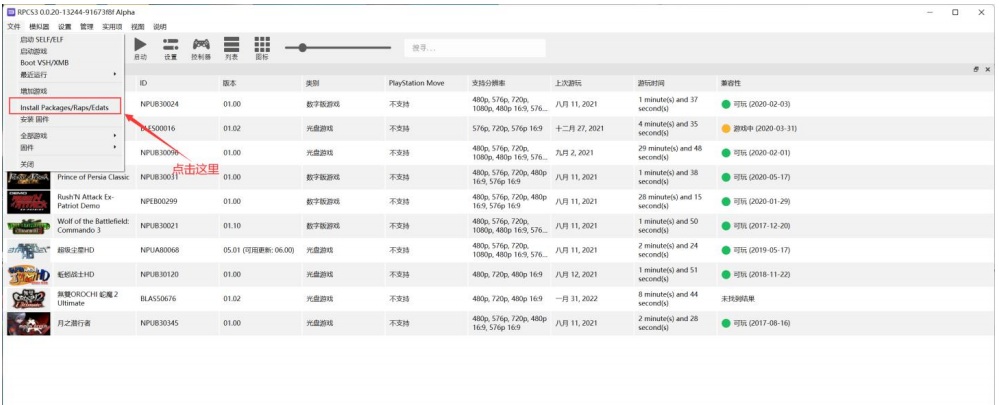
Task: Select Boot VSH/XMB from file menu
Action: [43, 62]
